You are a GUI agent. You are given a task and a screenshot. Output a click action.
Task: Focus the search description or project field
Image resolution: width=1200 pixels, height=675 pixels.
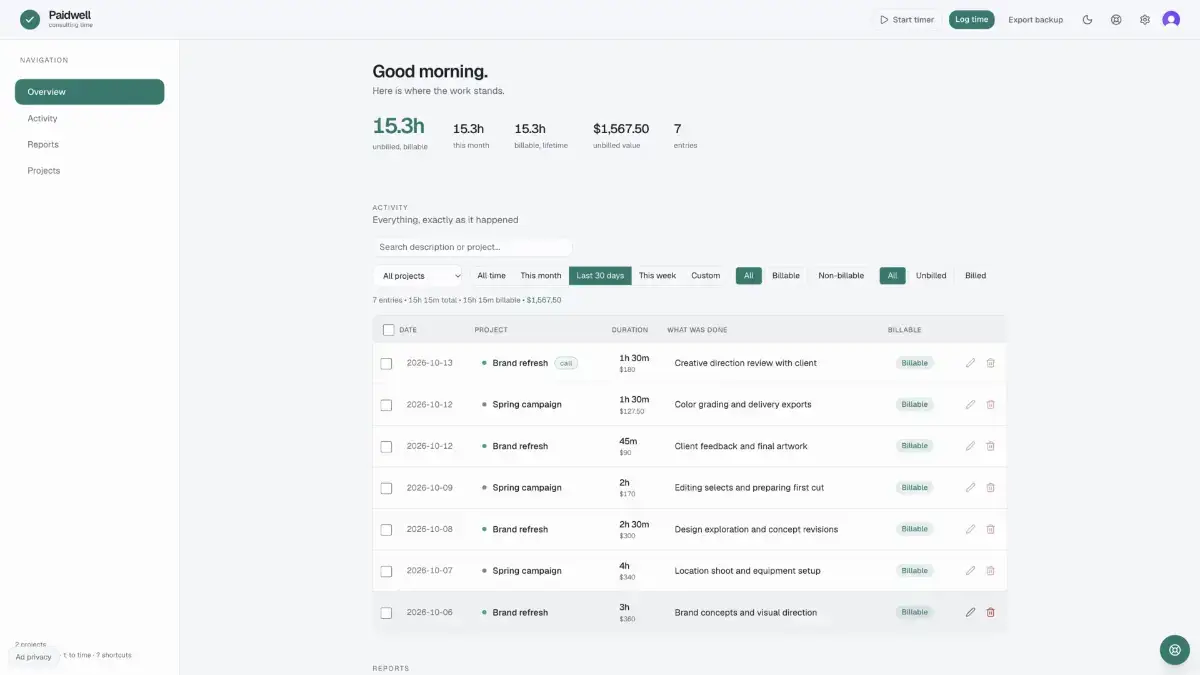click(472, 247)
